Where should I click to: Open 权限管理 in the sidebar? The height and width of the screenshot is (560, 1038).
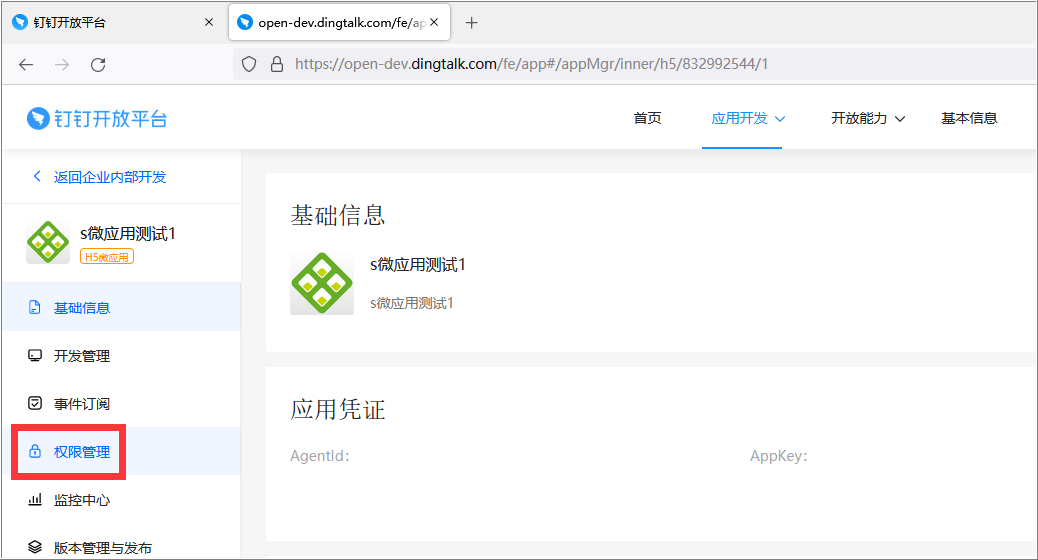pos(121,451)
